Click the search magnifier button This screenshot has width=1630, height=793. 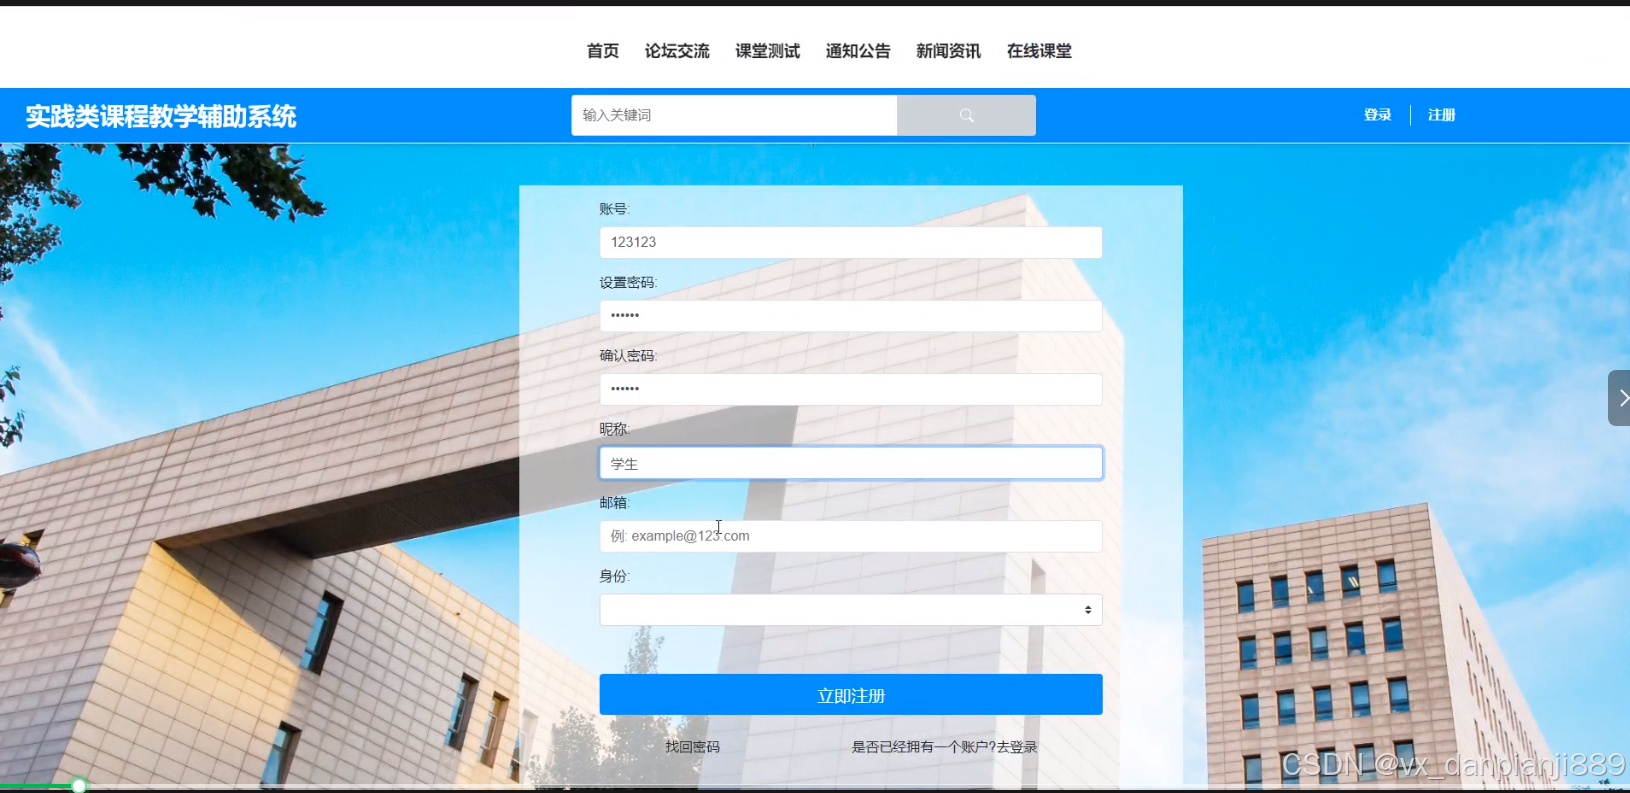pyautogui.click(x=966, y=115)
